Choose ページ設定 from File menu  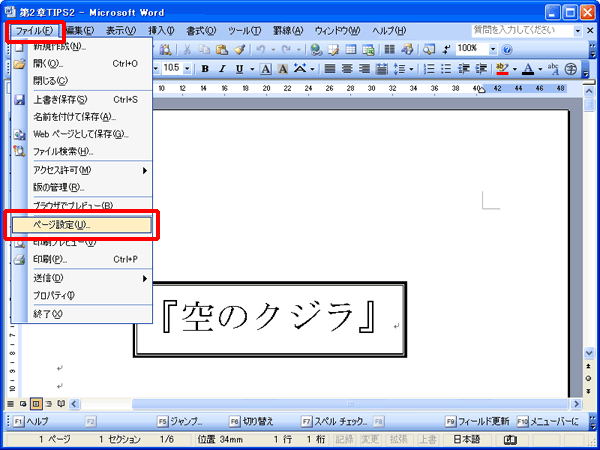(x=82, y=225)
